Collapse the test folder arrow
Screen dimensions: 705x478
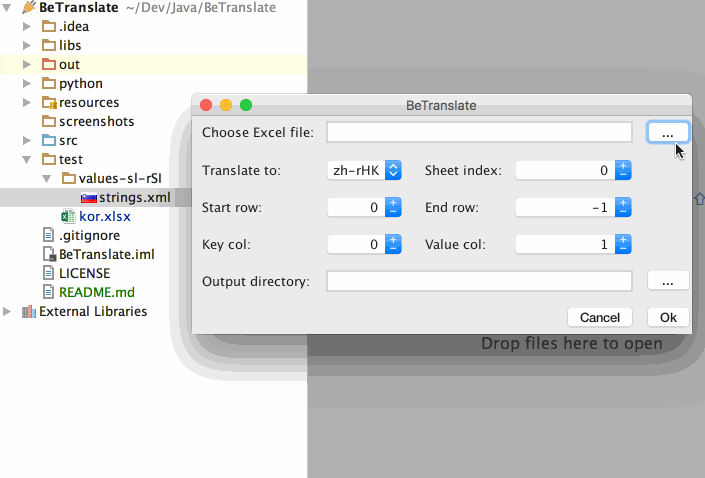pos(27,160)
